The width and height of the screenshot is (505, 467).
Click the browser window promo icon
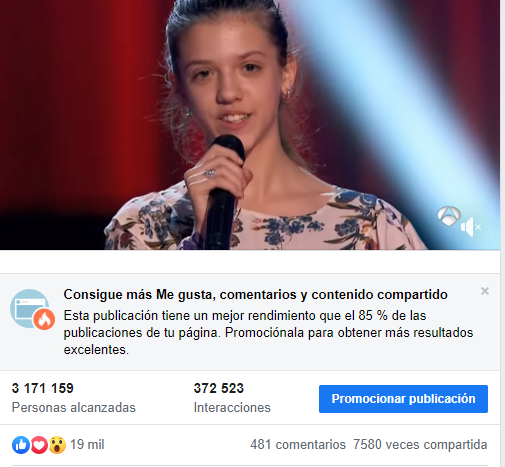(29, 308)
